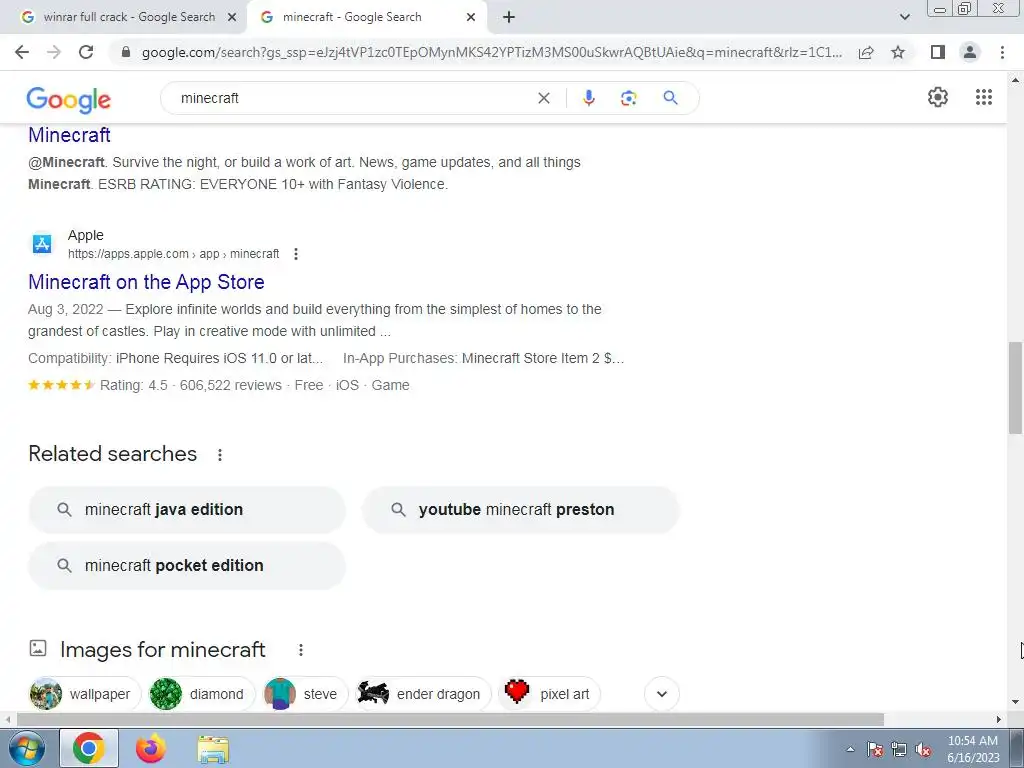Search youtube minecraft preston
The image size is (1024, 768).
[x=520, y=509]
